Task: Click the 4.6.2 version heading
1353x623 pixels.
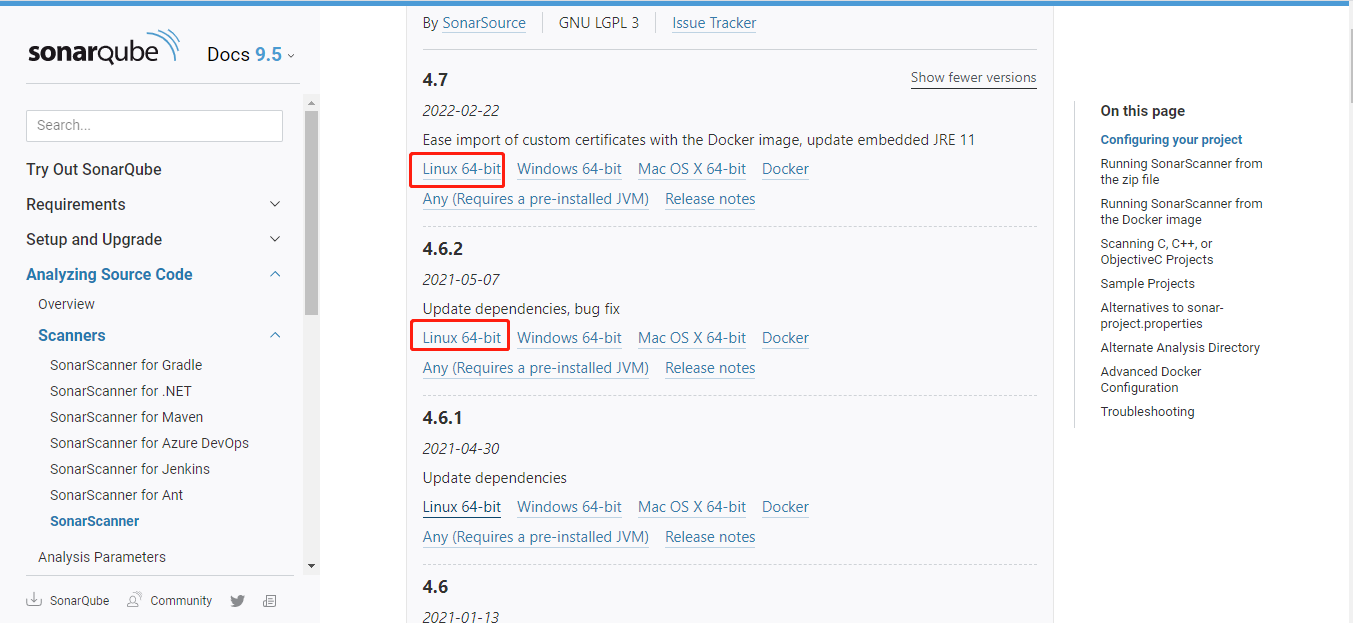Action: pyautogui.click(x=443, y=249)
